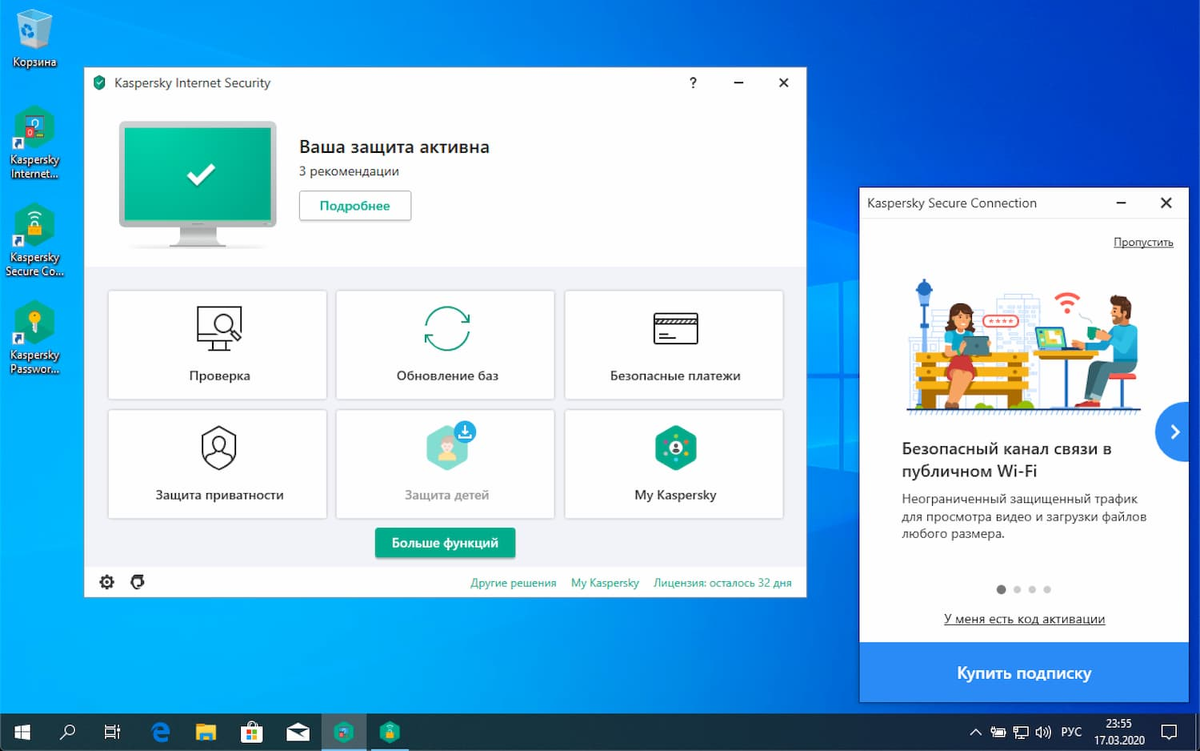Image resolution: width=1200 pixels, height=751 pixels.
Task: Open the My Kaspersky hexagon tile
Action: [674, 464]
